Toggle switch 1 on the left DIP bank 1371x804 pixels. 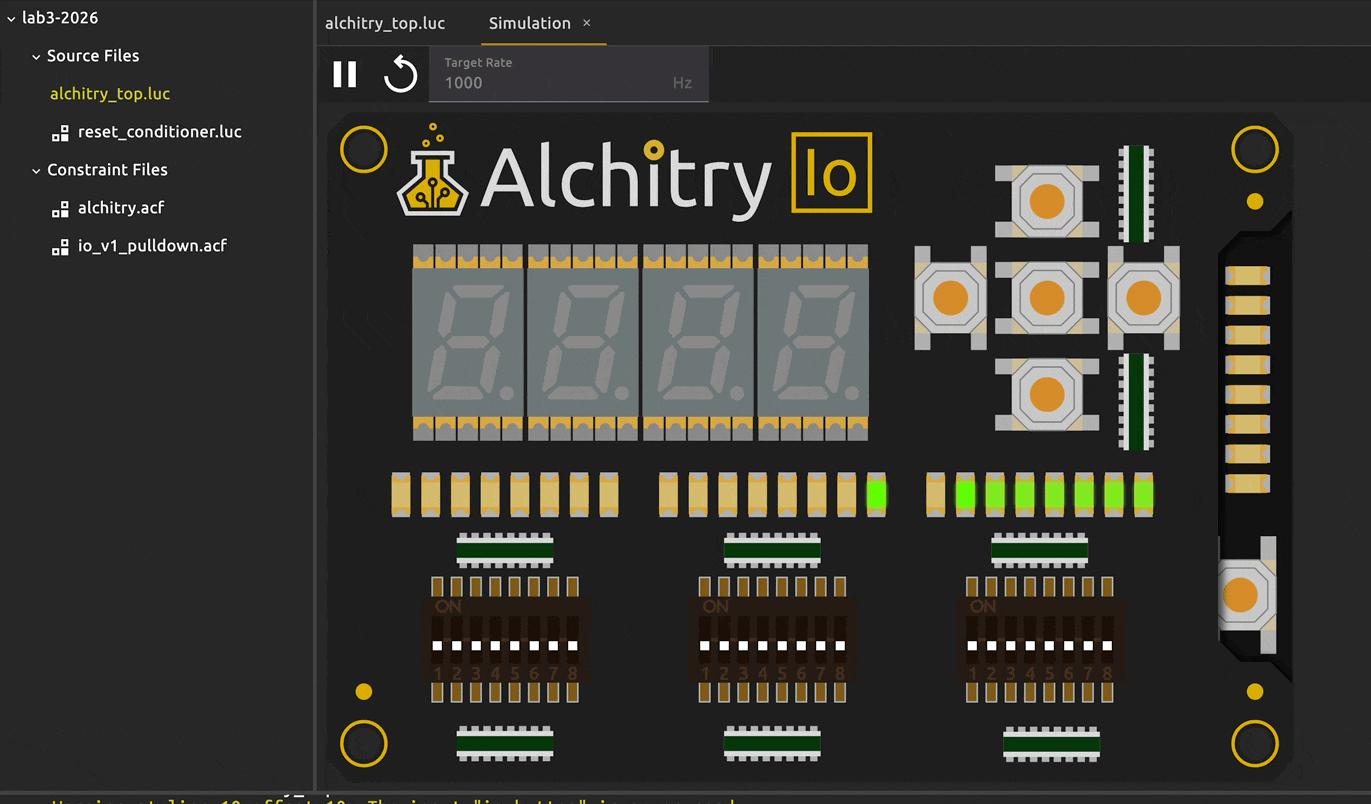click(x=437, y=646)
